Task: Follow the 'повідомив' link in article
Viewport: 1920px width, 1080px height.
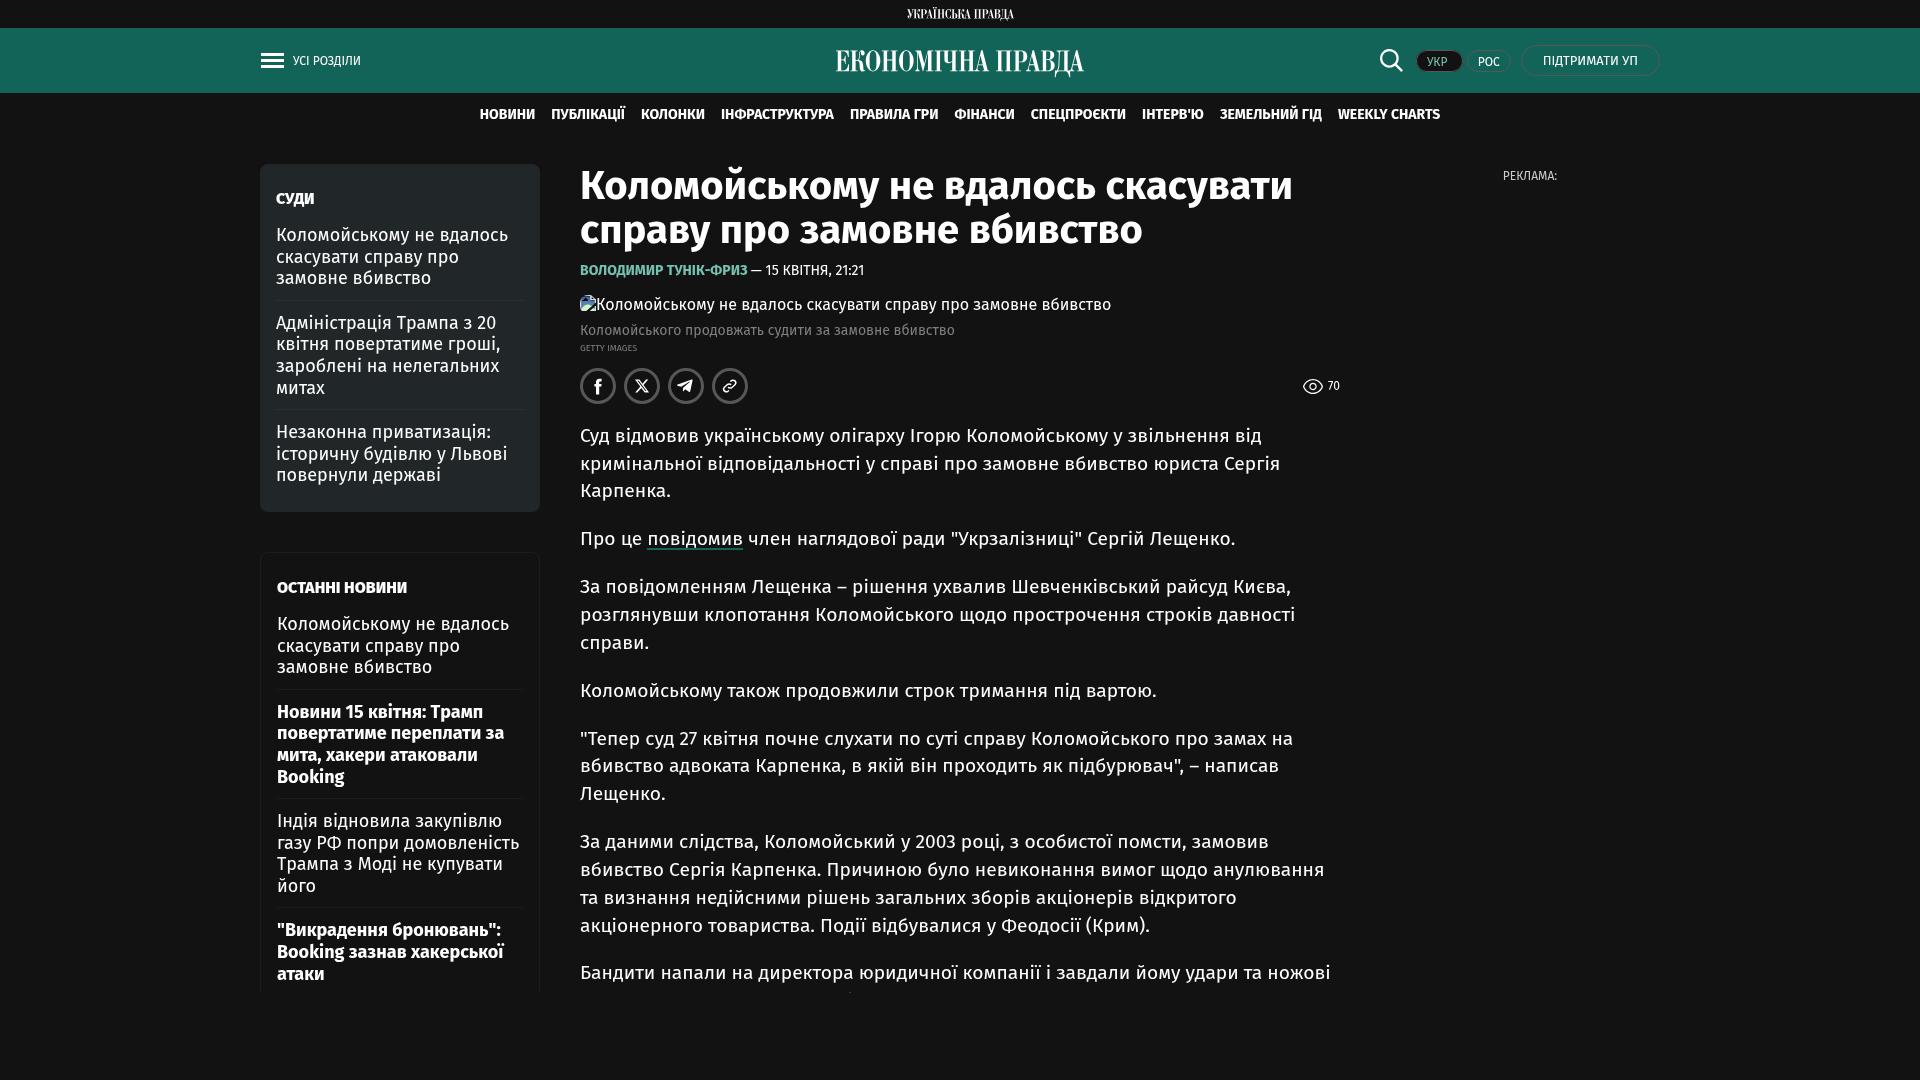Action: pos(694,539)
